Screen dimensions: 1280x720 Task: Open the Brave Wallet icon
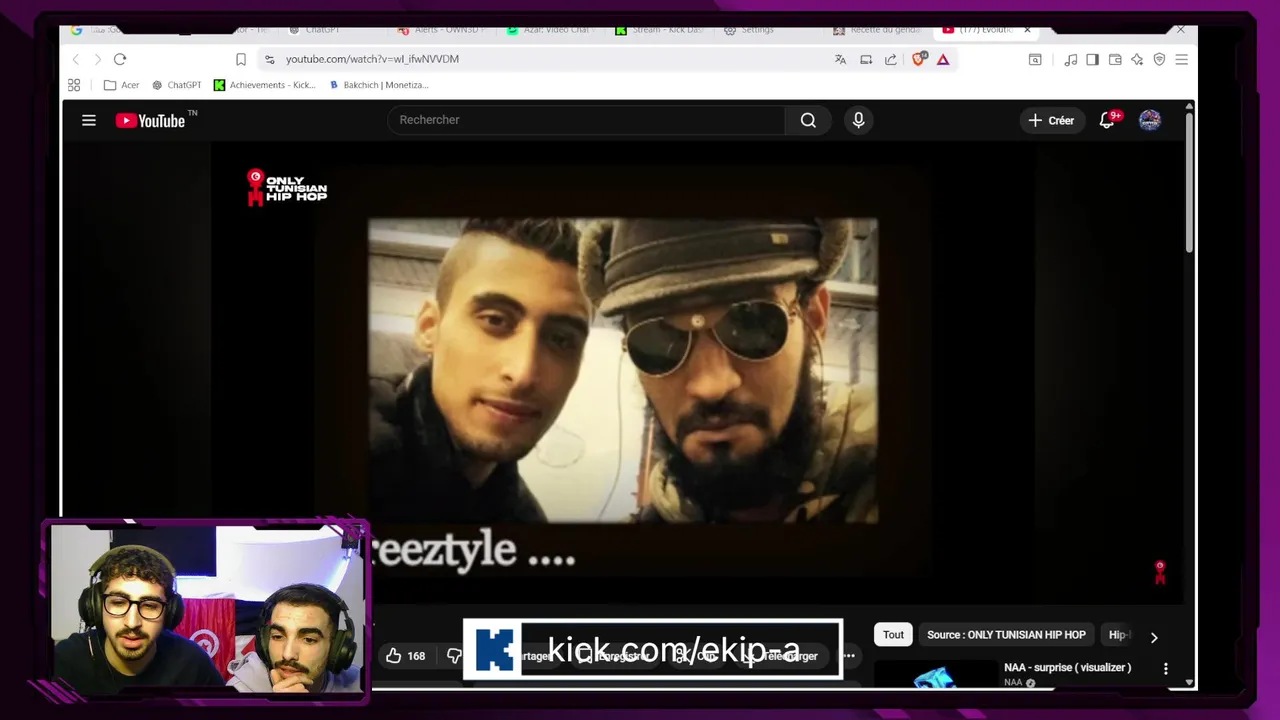(1115, 60)
